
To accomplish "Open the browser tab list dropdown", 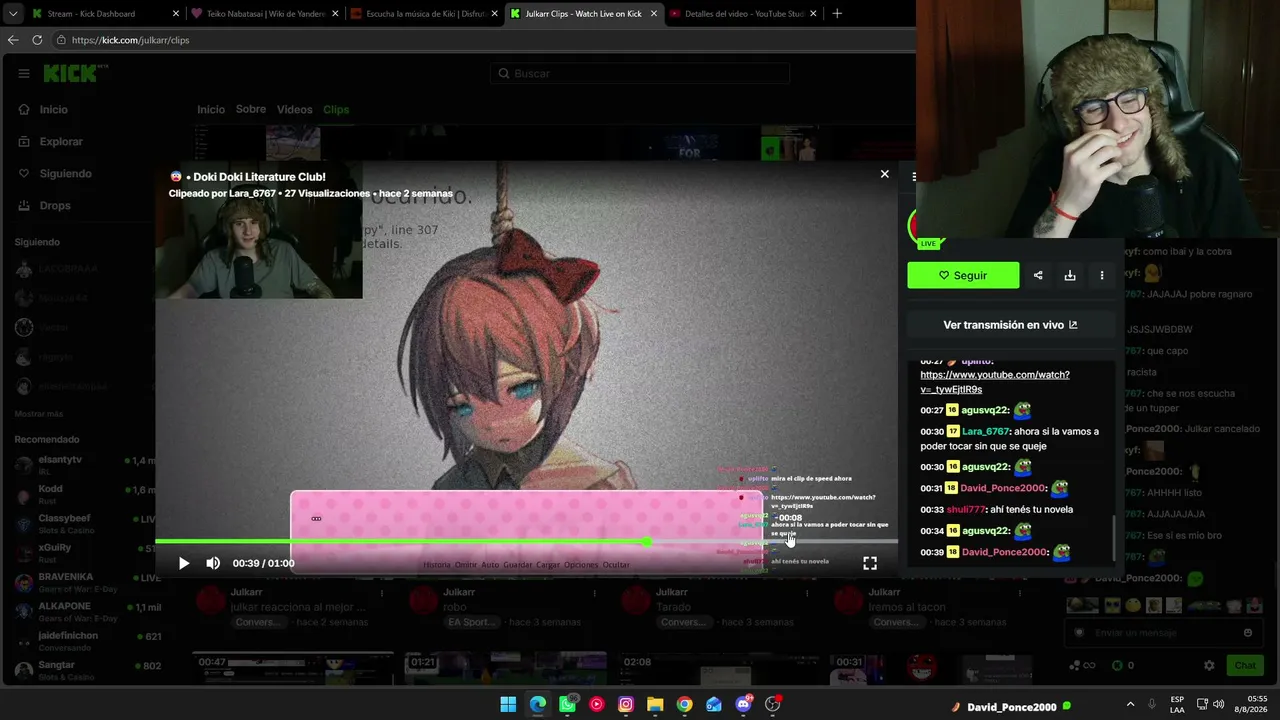I will [12, 14].
